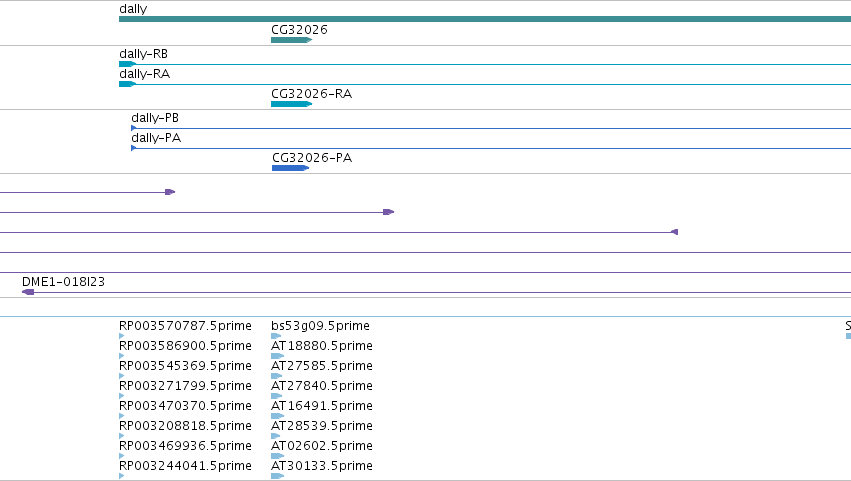Open the bs53g09.5prime EST label
This screenshot has height=481, width=851.
[x=320, y=326]
